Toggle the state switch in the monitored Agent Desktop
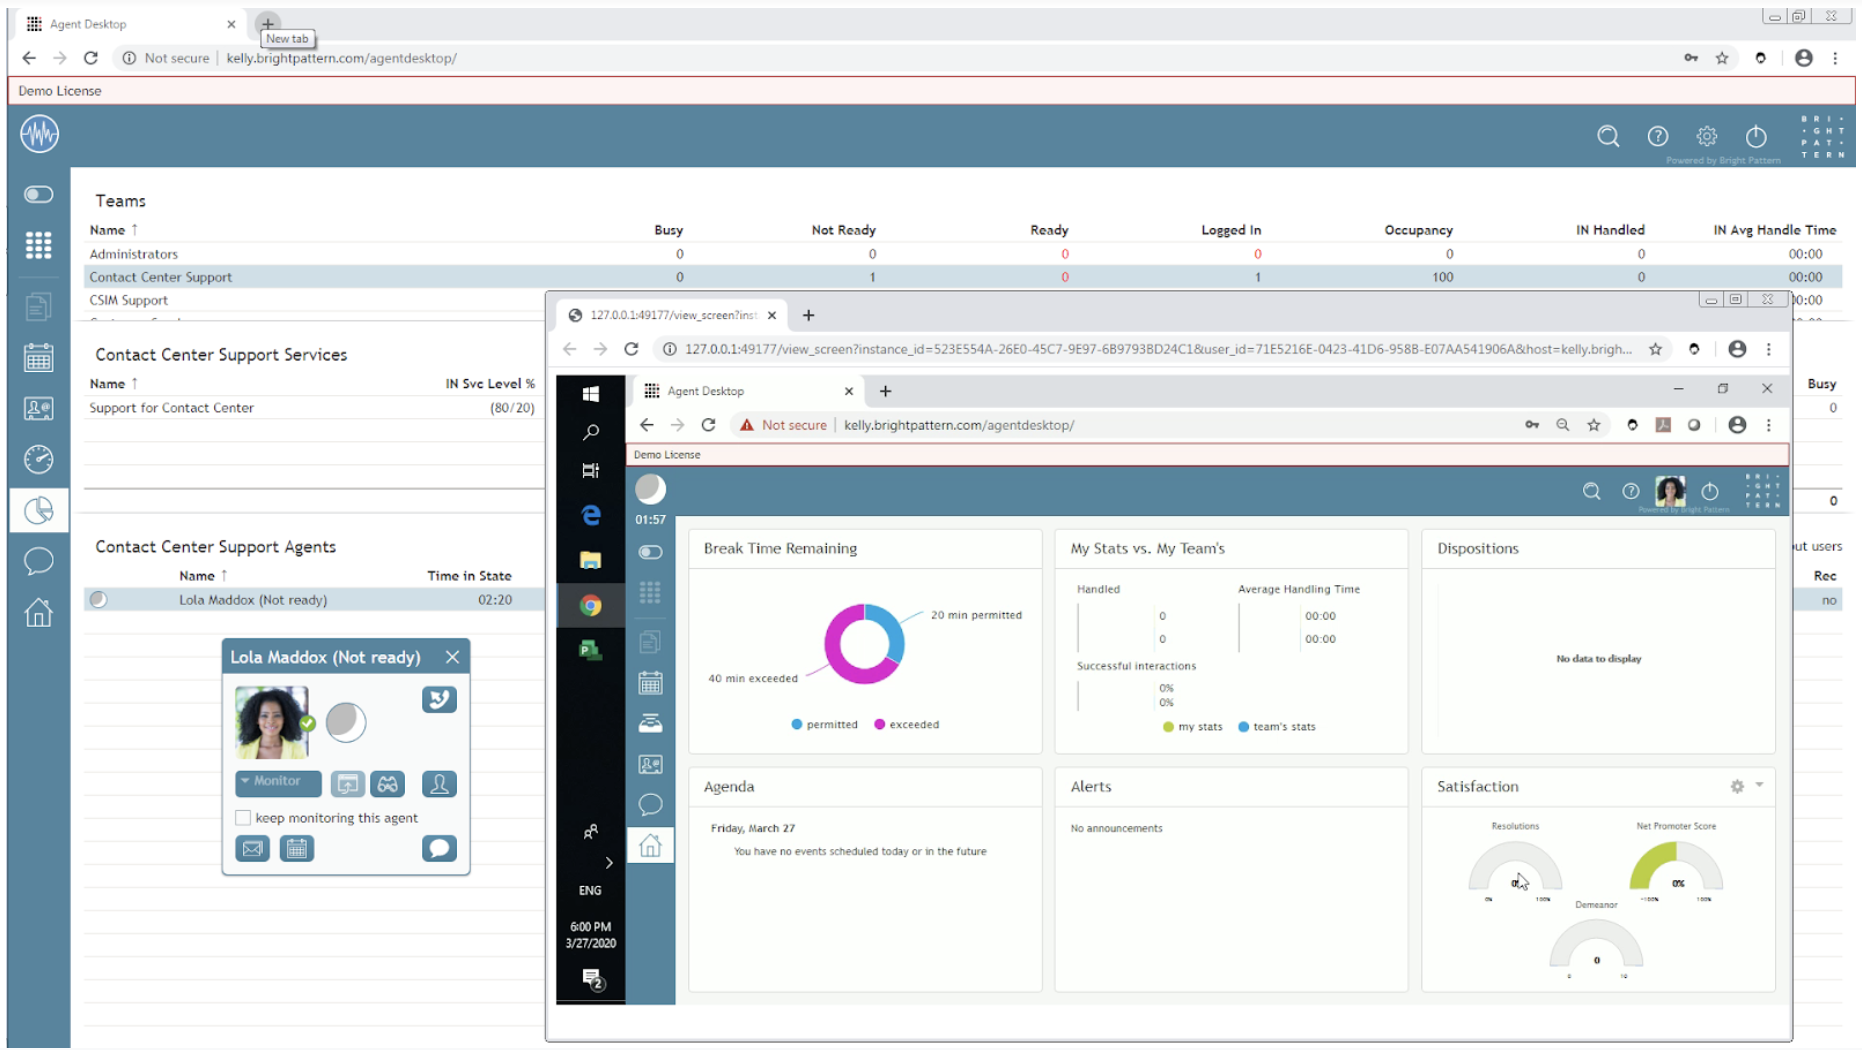 click(x=650, y=552)
